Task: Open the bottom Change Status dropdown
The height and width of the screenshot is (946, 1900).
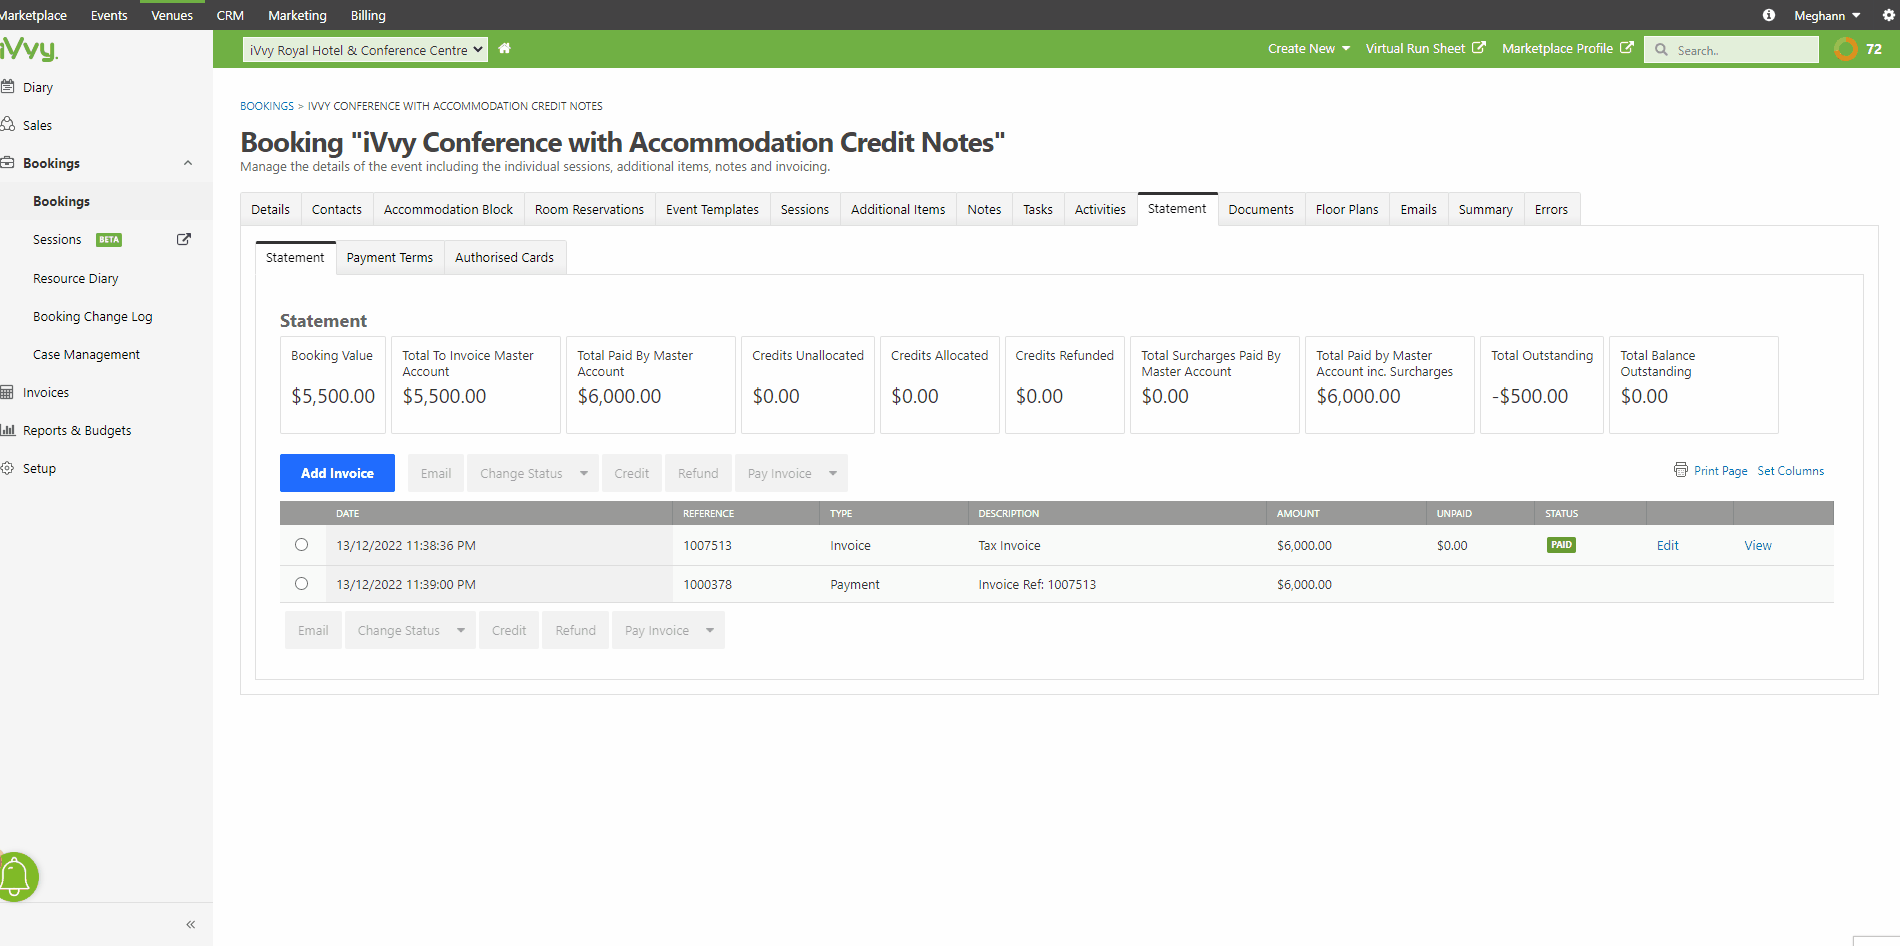Action: [x=410, y=630]
